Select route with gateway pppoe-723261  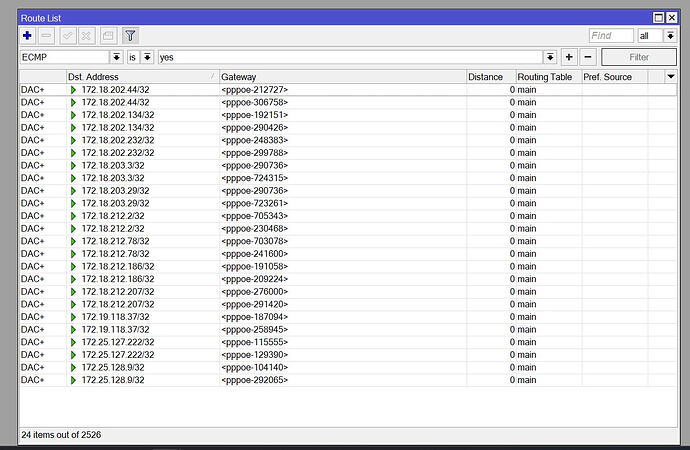tap(348, 203)
